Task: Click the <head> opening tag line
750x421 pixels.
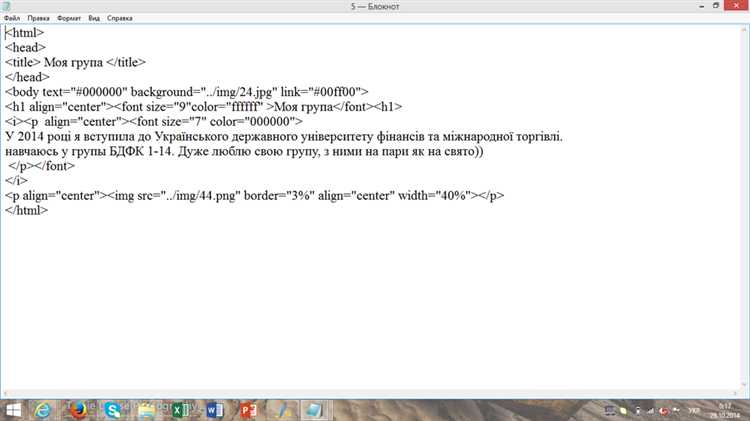Action: tap(25, 47)
